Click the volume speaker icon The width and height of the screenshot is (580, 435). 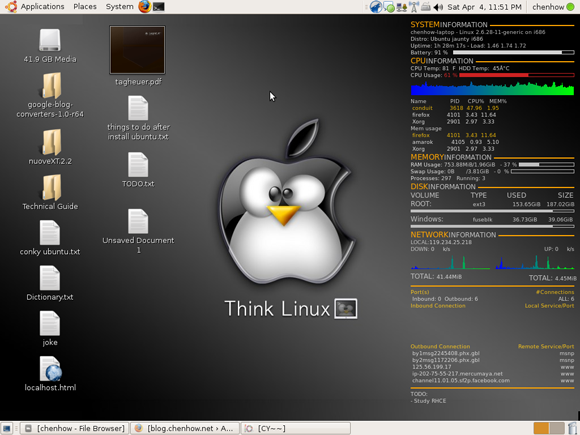[438, 7]
